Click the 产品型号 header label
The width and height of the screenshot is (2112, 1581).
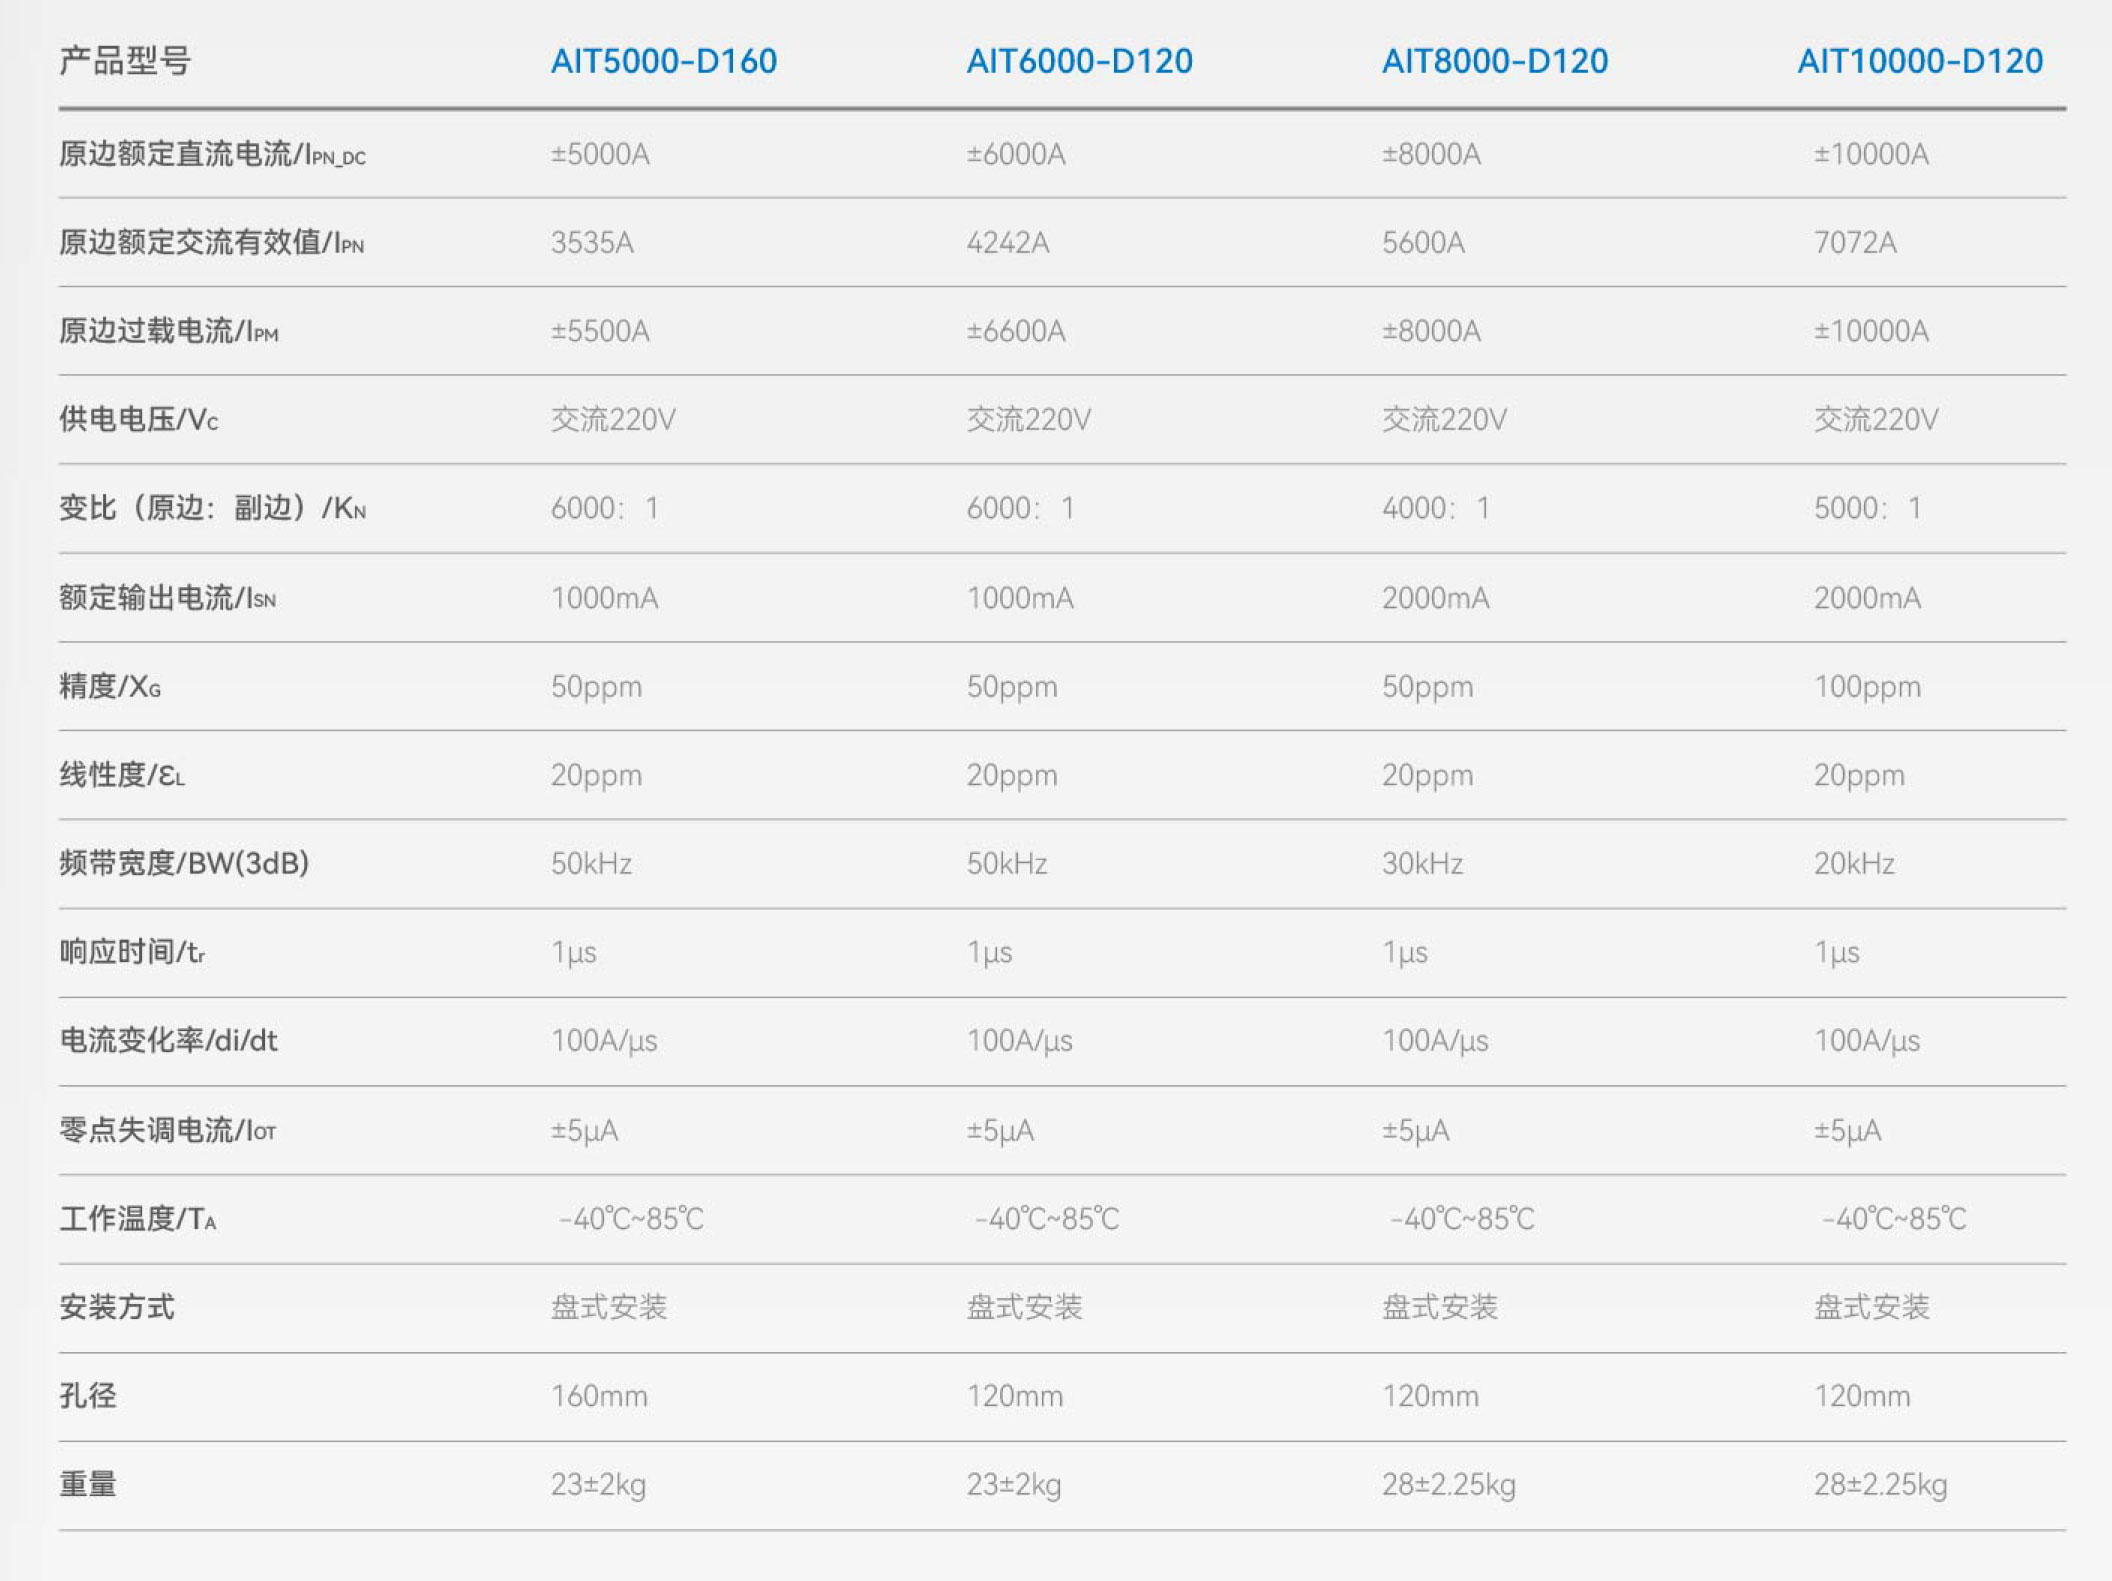point(125,61)
